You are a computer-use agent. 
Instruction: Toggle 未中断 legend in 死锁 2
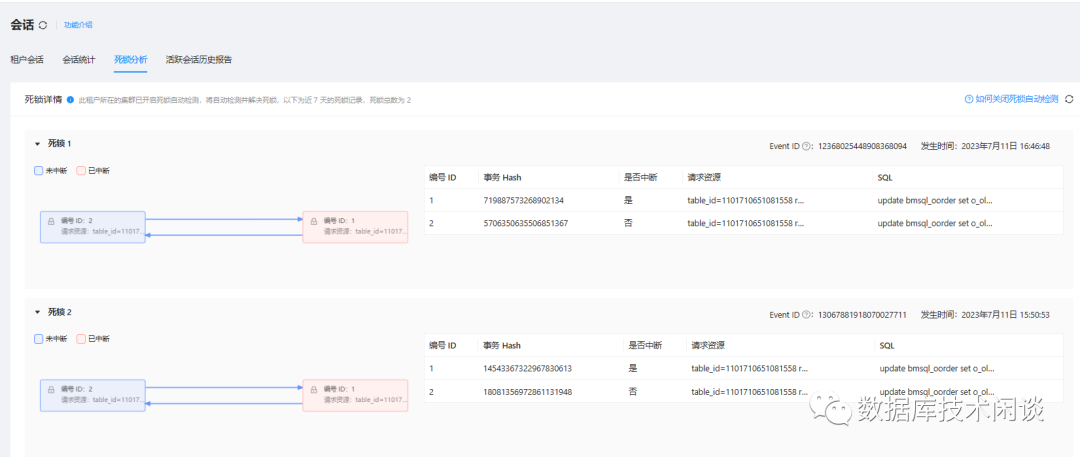click(50, 338)
